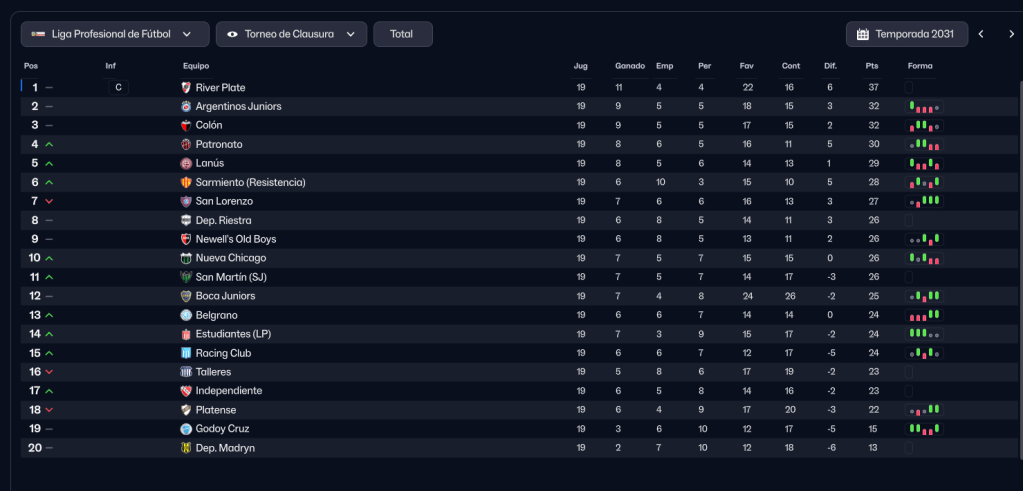Go to next season with right arrow
This screenshot has height=491, width=1023.
point(1011,34)
